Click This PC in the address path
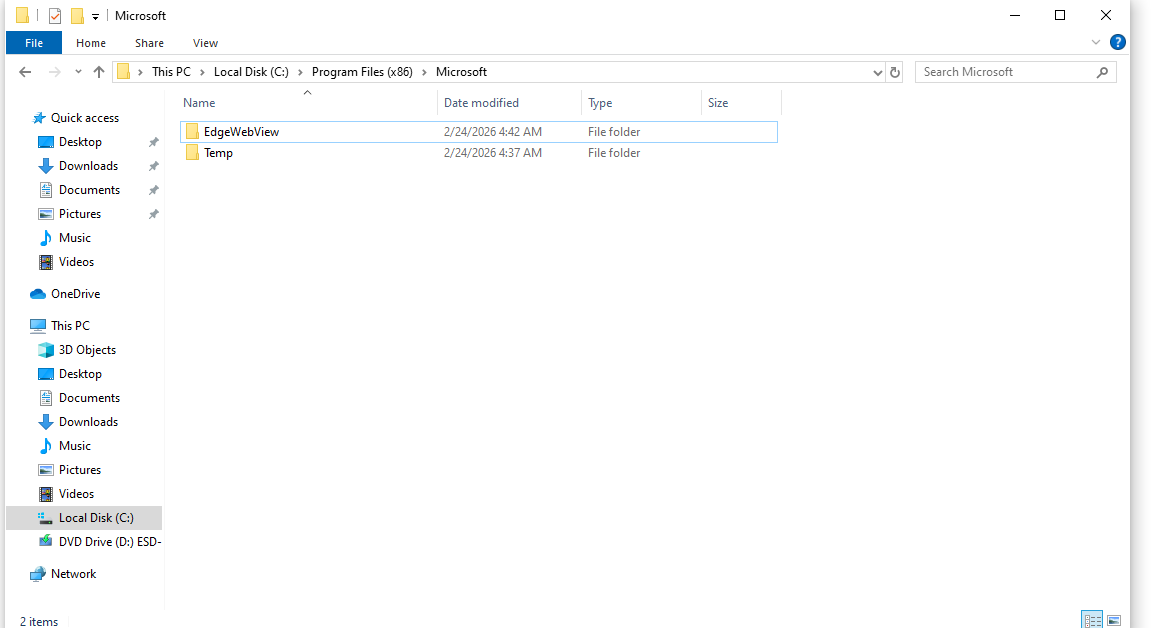The image size is (1156, 628). click(x=171, y=71)
